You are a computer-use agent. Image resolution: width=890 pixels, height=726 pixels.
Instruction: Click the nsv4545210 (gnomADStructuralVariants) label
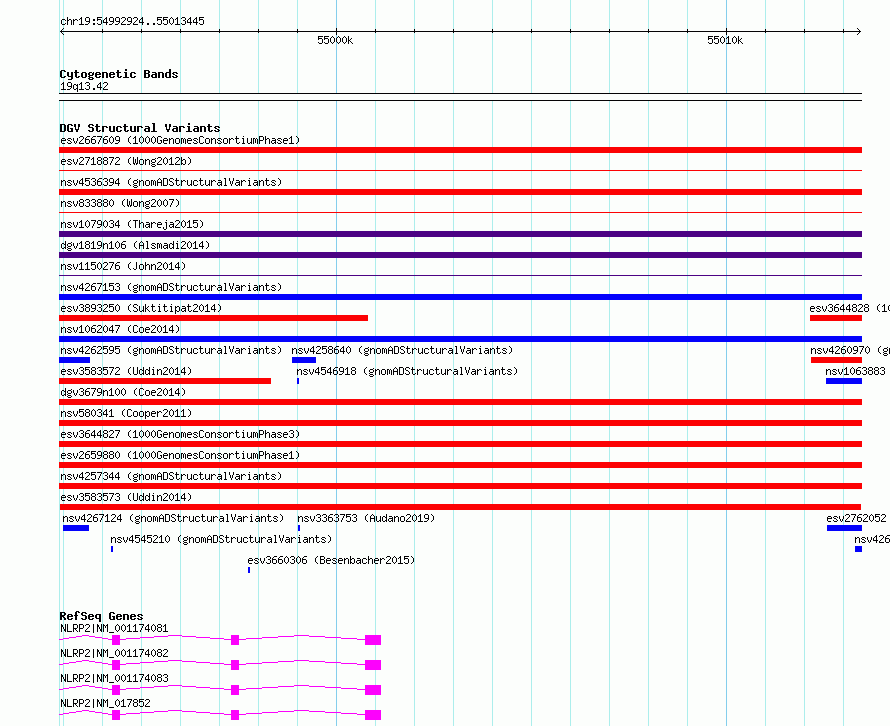pos(221,539)
